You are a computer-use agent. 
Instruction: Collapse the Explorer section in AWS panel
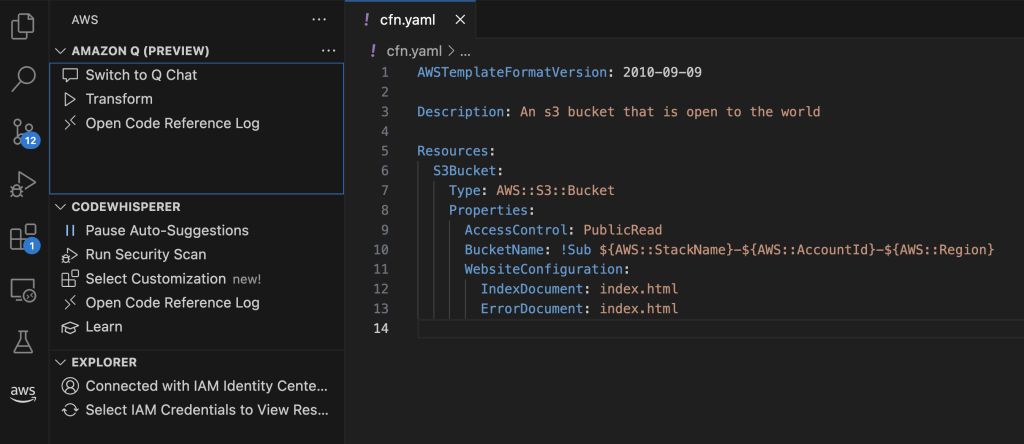pyautogui.click(x=61, y=362)
